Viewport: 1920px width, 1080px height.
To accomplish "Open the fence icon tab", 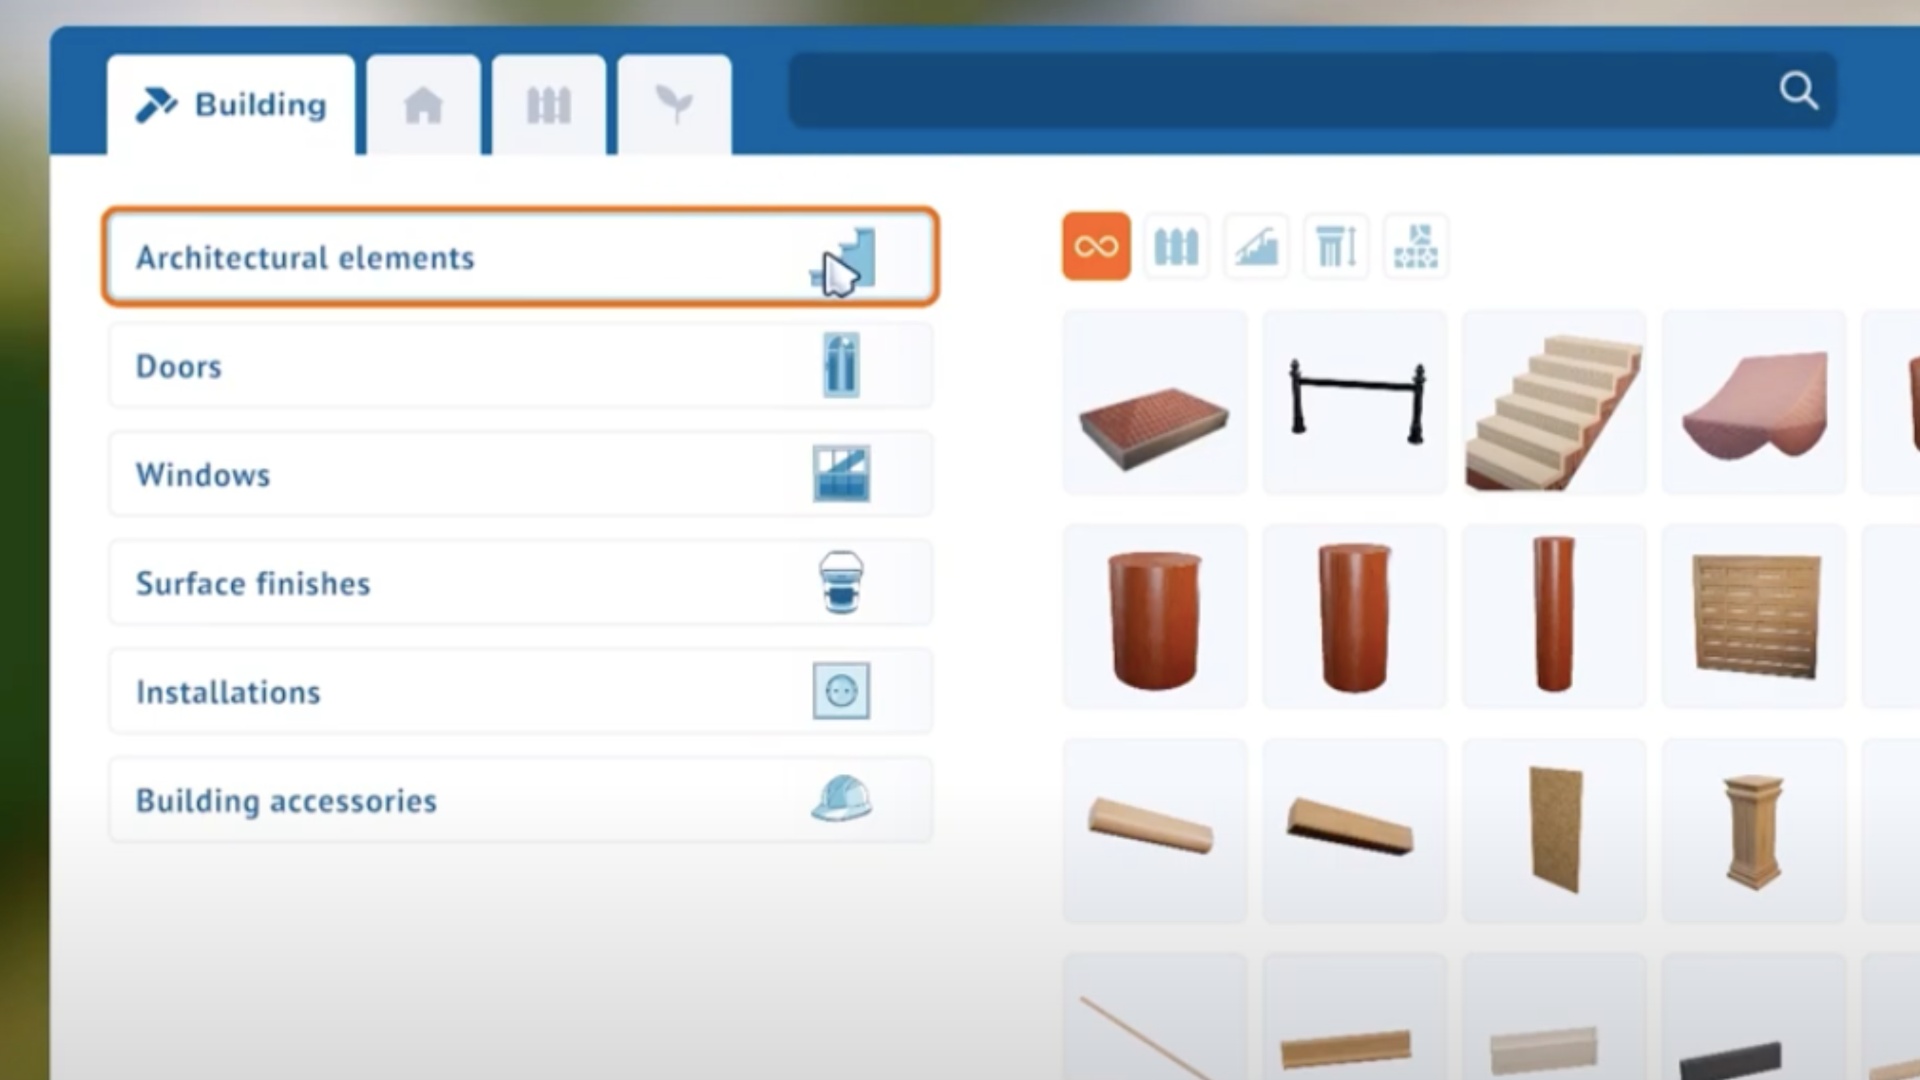I will click(548, 105).
